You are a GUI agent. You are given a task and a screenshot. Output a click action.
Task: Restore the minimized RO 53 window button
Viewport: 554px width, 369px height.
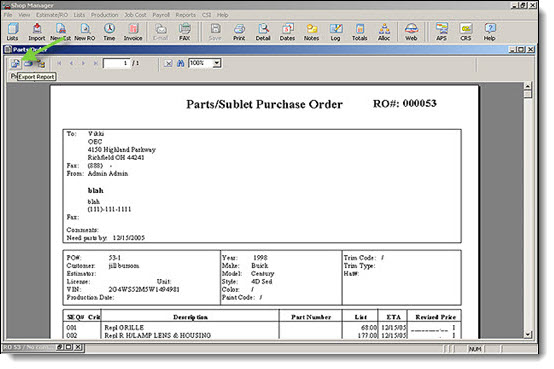click(x=60, y=347)
